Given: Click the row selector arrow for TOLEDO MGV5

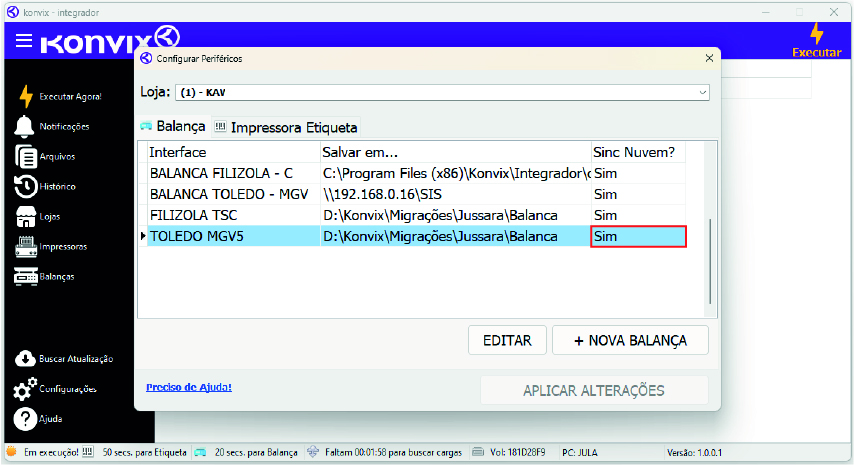Looking at the screenshot, I should (x=143, y=236).
